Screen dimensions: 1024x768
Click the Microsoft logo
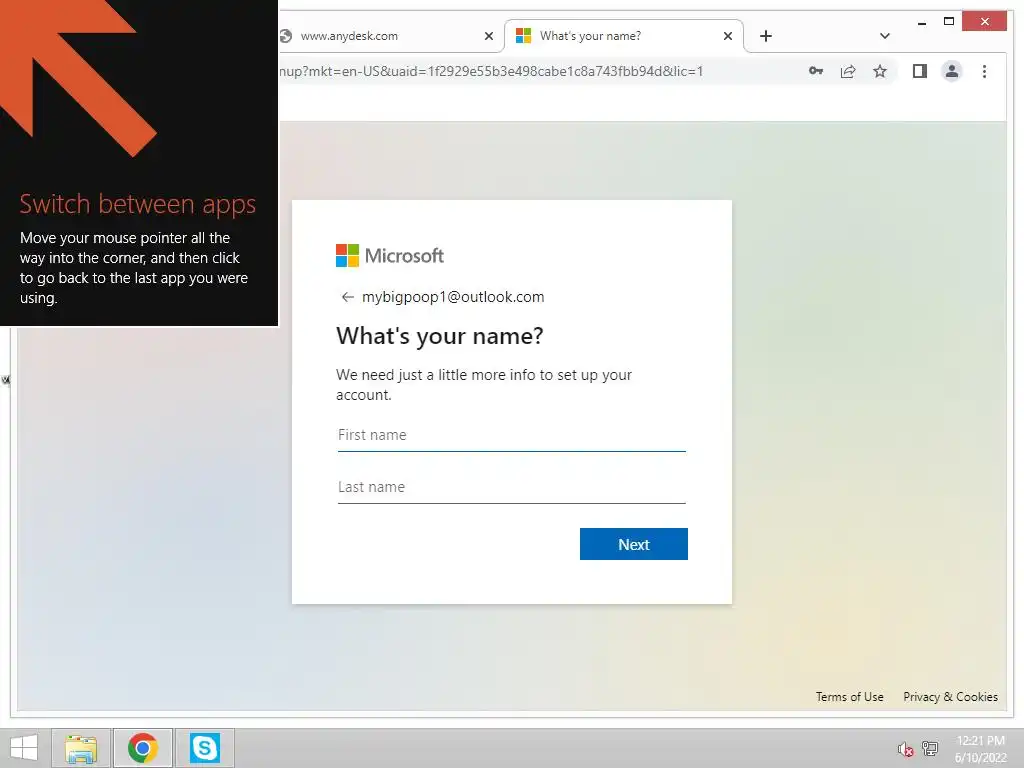390,255
